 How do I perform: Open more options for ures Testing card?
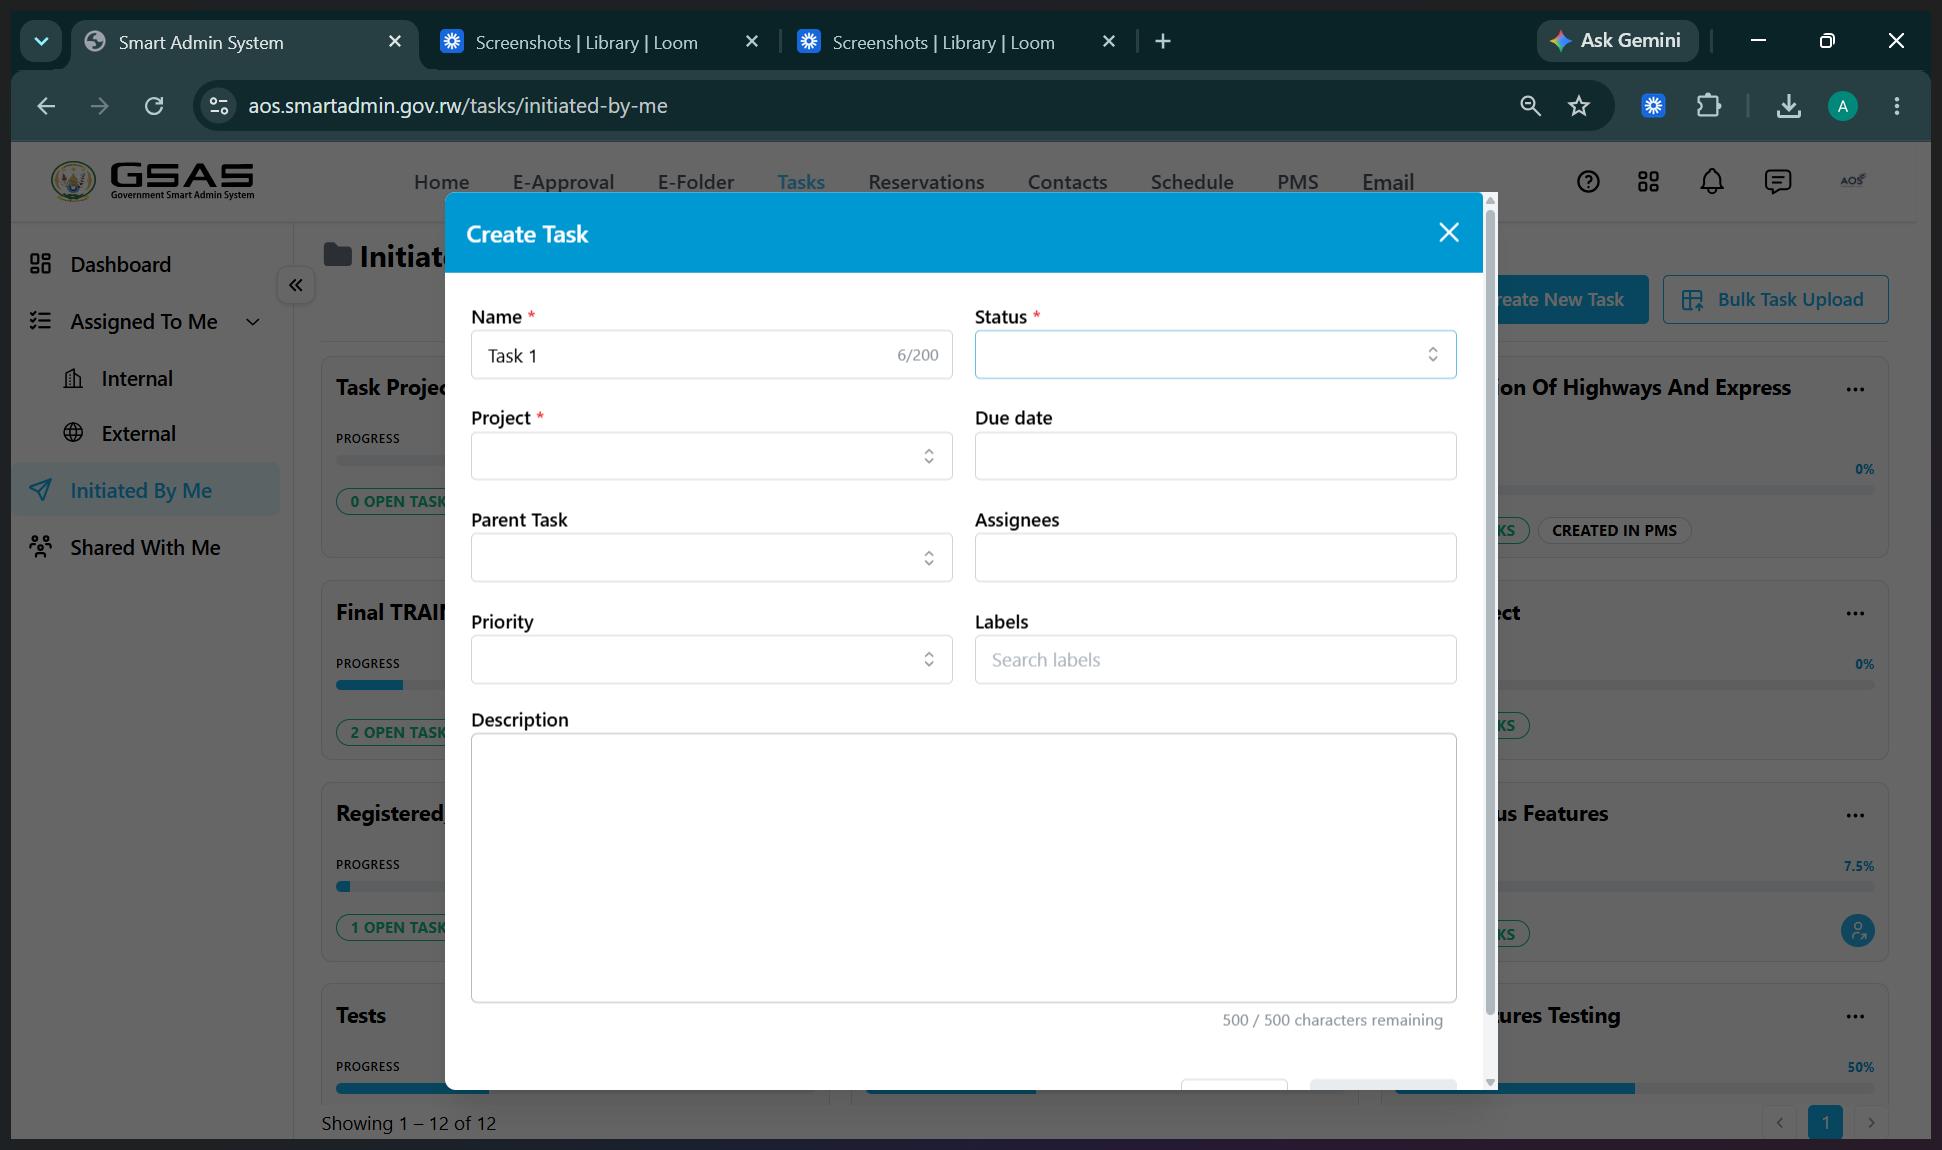pyautogui.click(x=1855, y=1016)
